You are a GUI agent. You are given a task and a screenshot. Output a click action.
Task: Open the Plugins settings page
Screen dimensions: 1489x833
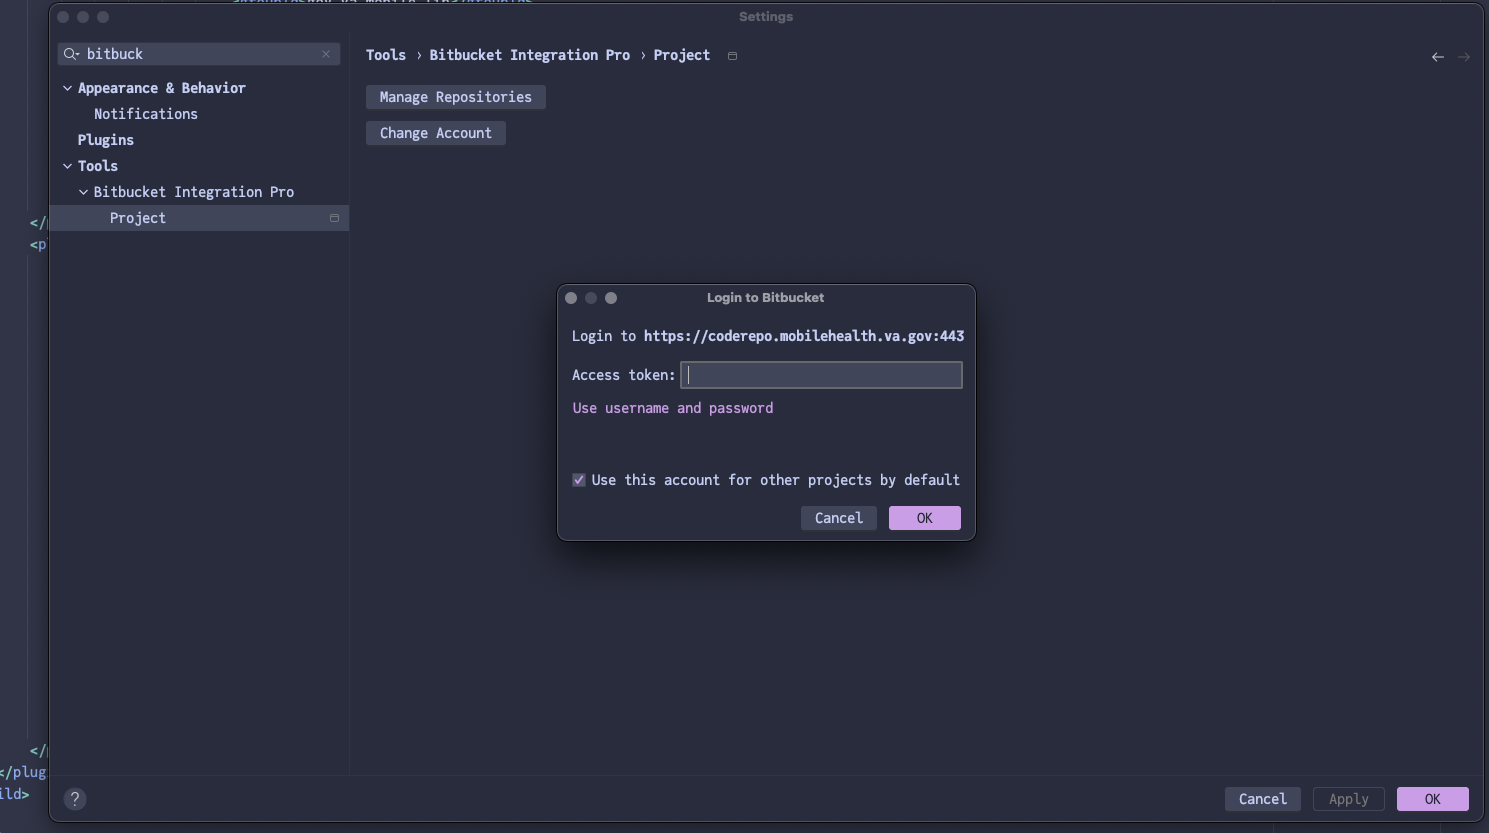click(x=106, y=140)
